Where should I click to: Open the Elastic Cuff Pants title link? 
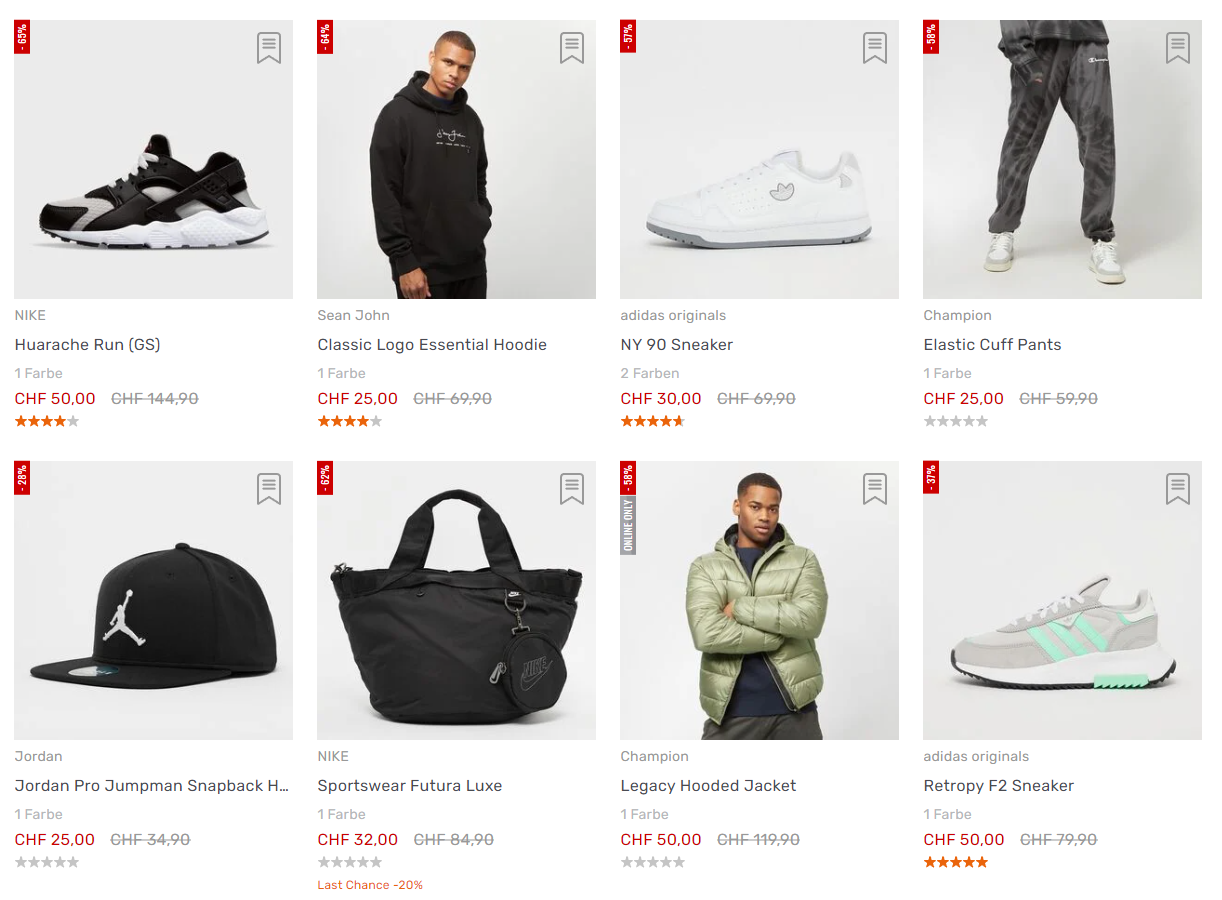(x=992, y=345)
